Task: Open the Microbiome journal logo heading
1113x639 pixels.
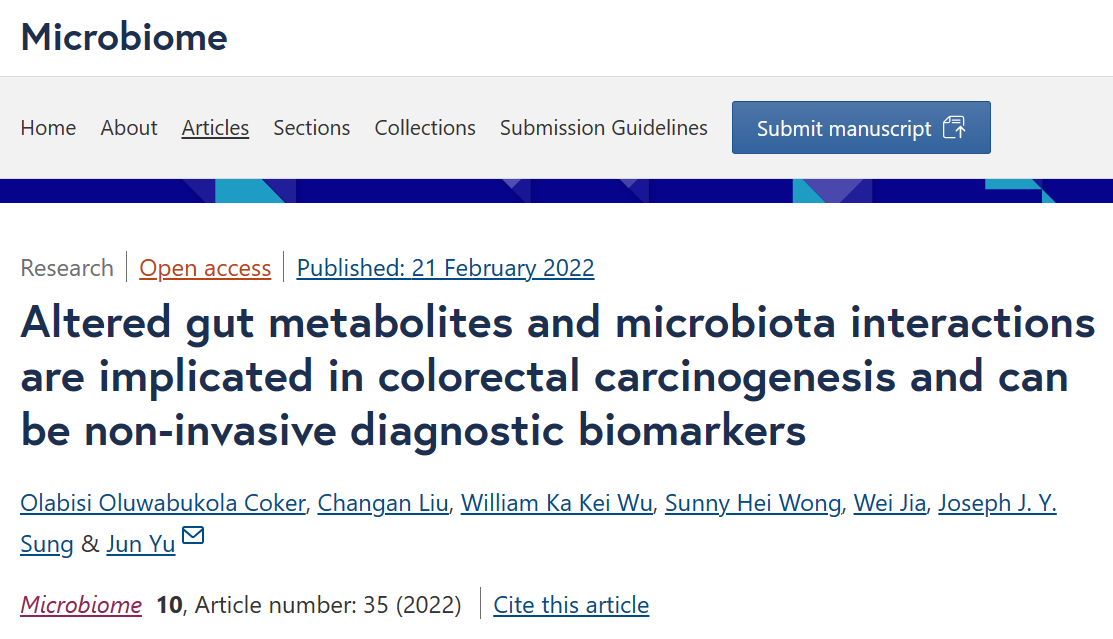Action: coord(124,37)
